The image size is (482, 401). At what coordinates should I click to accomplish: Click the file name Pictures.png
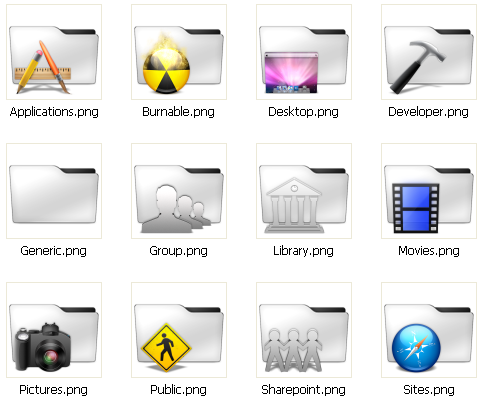[x=53, y=390]
